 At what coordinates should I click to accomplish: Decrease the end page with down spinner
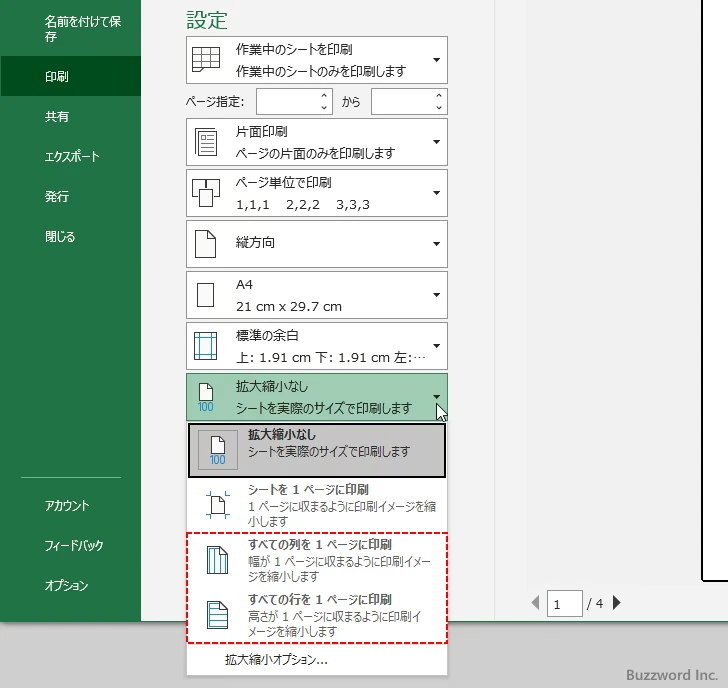[439, 107]
